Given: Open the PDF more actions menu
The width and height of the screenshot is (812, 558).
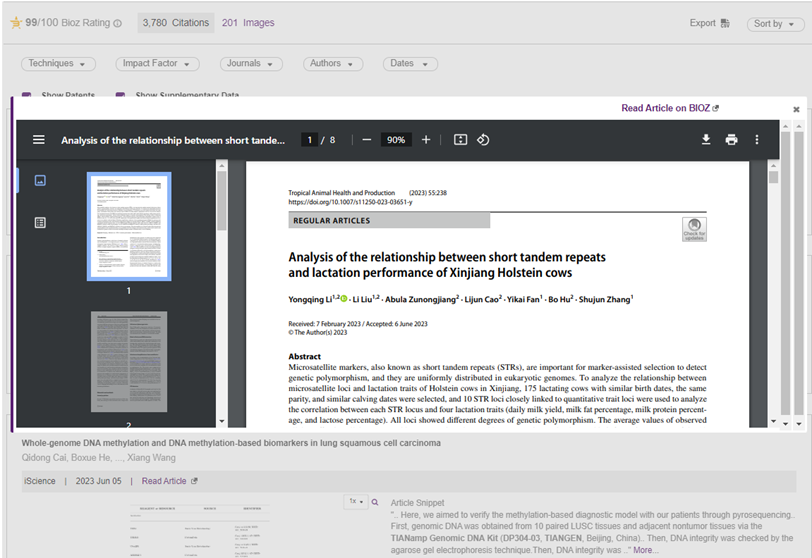Looking at the screenshot, I should pyautogui.click(x=757, y=140).
